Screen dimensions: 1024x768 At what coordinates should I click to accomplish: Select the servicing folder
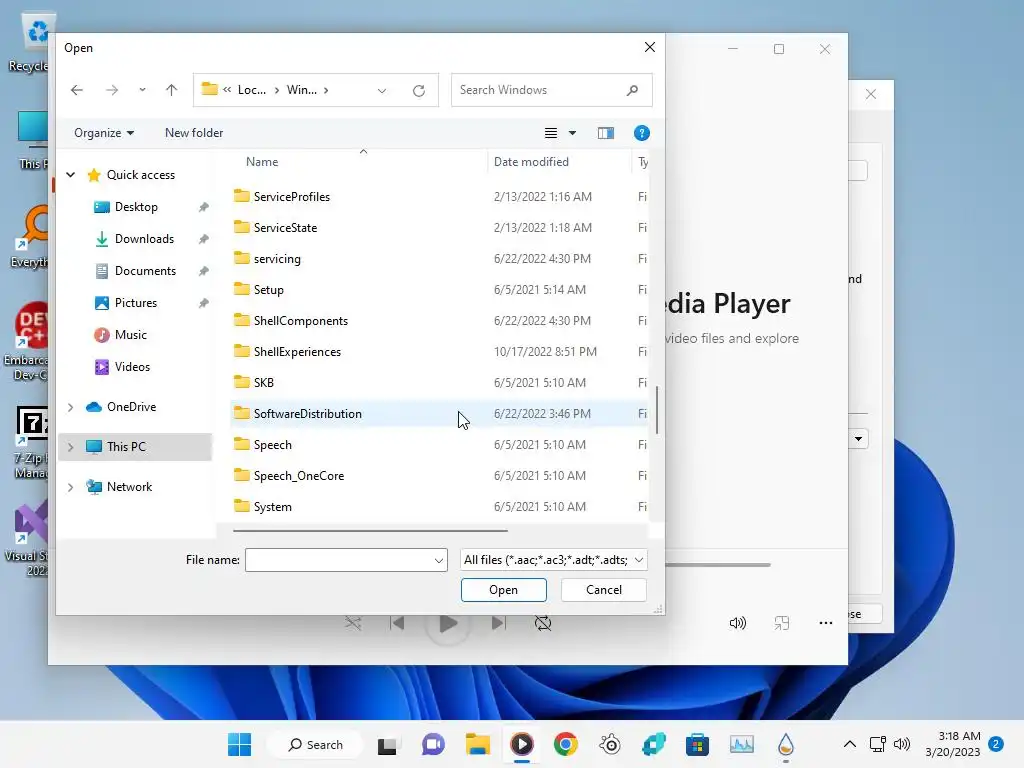coord(277,259)
